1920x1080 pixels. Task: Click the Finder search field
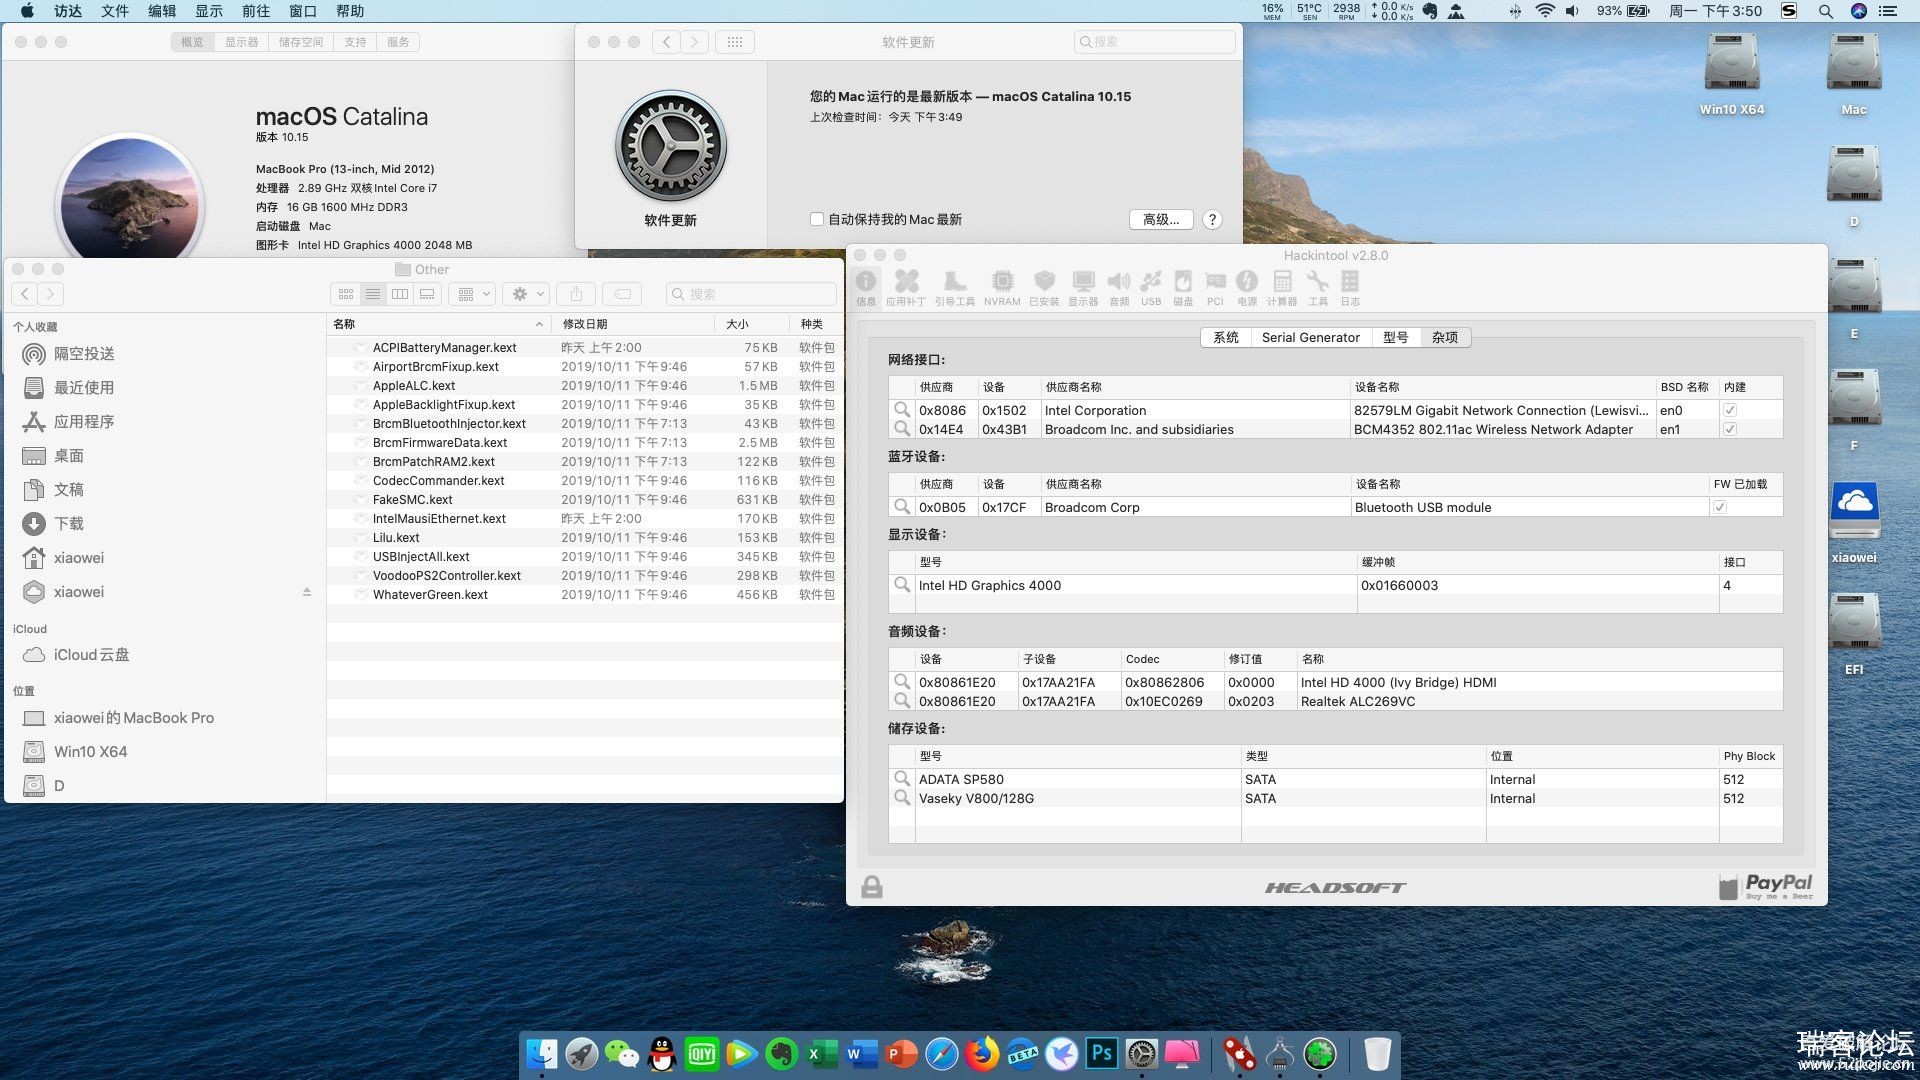(751, 294)
